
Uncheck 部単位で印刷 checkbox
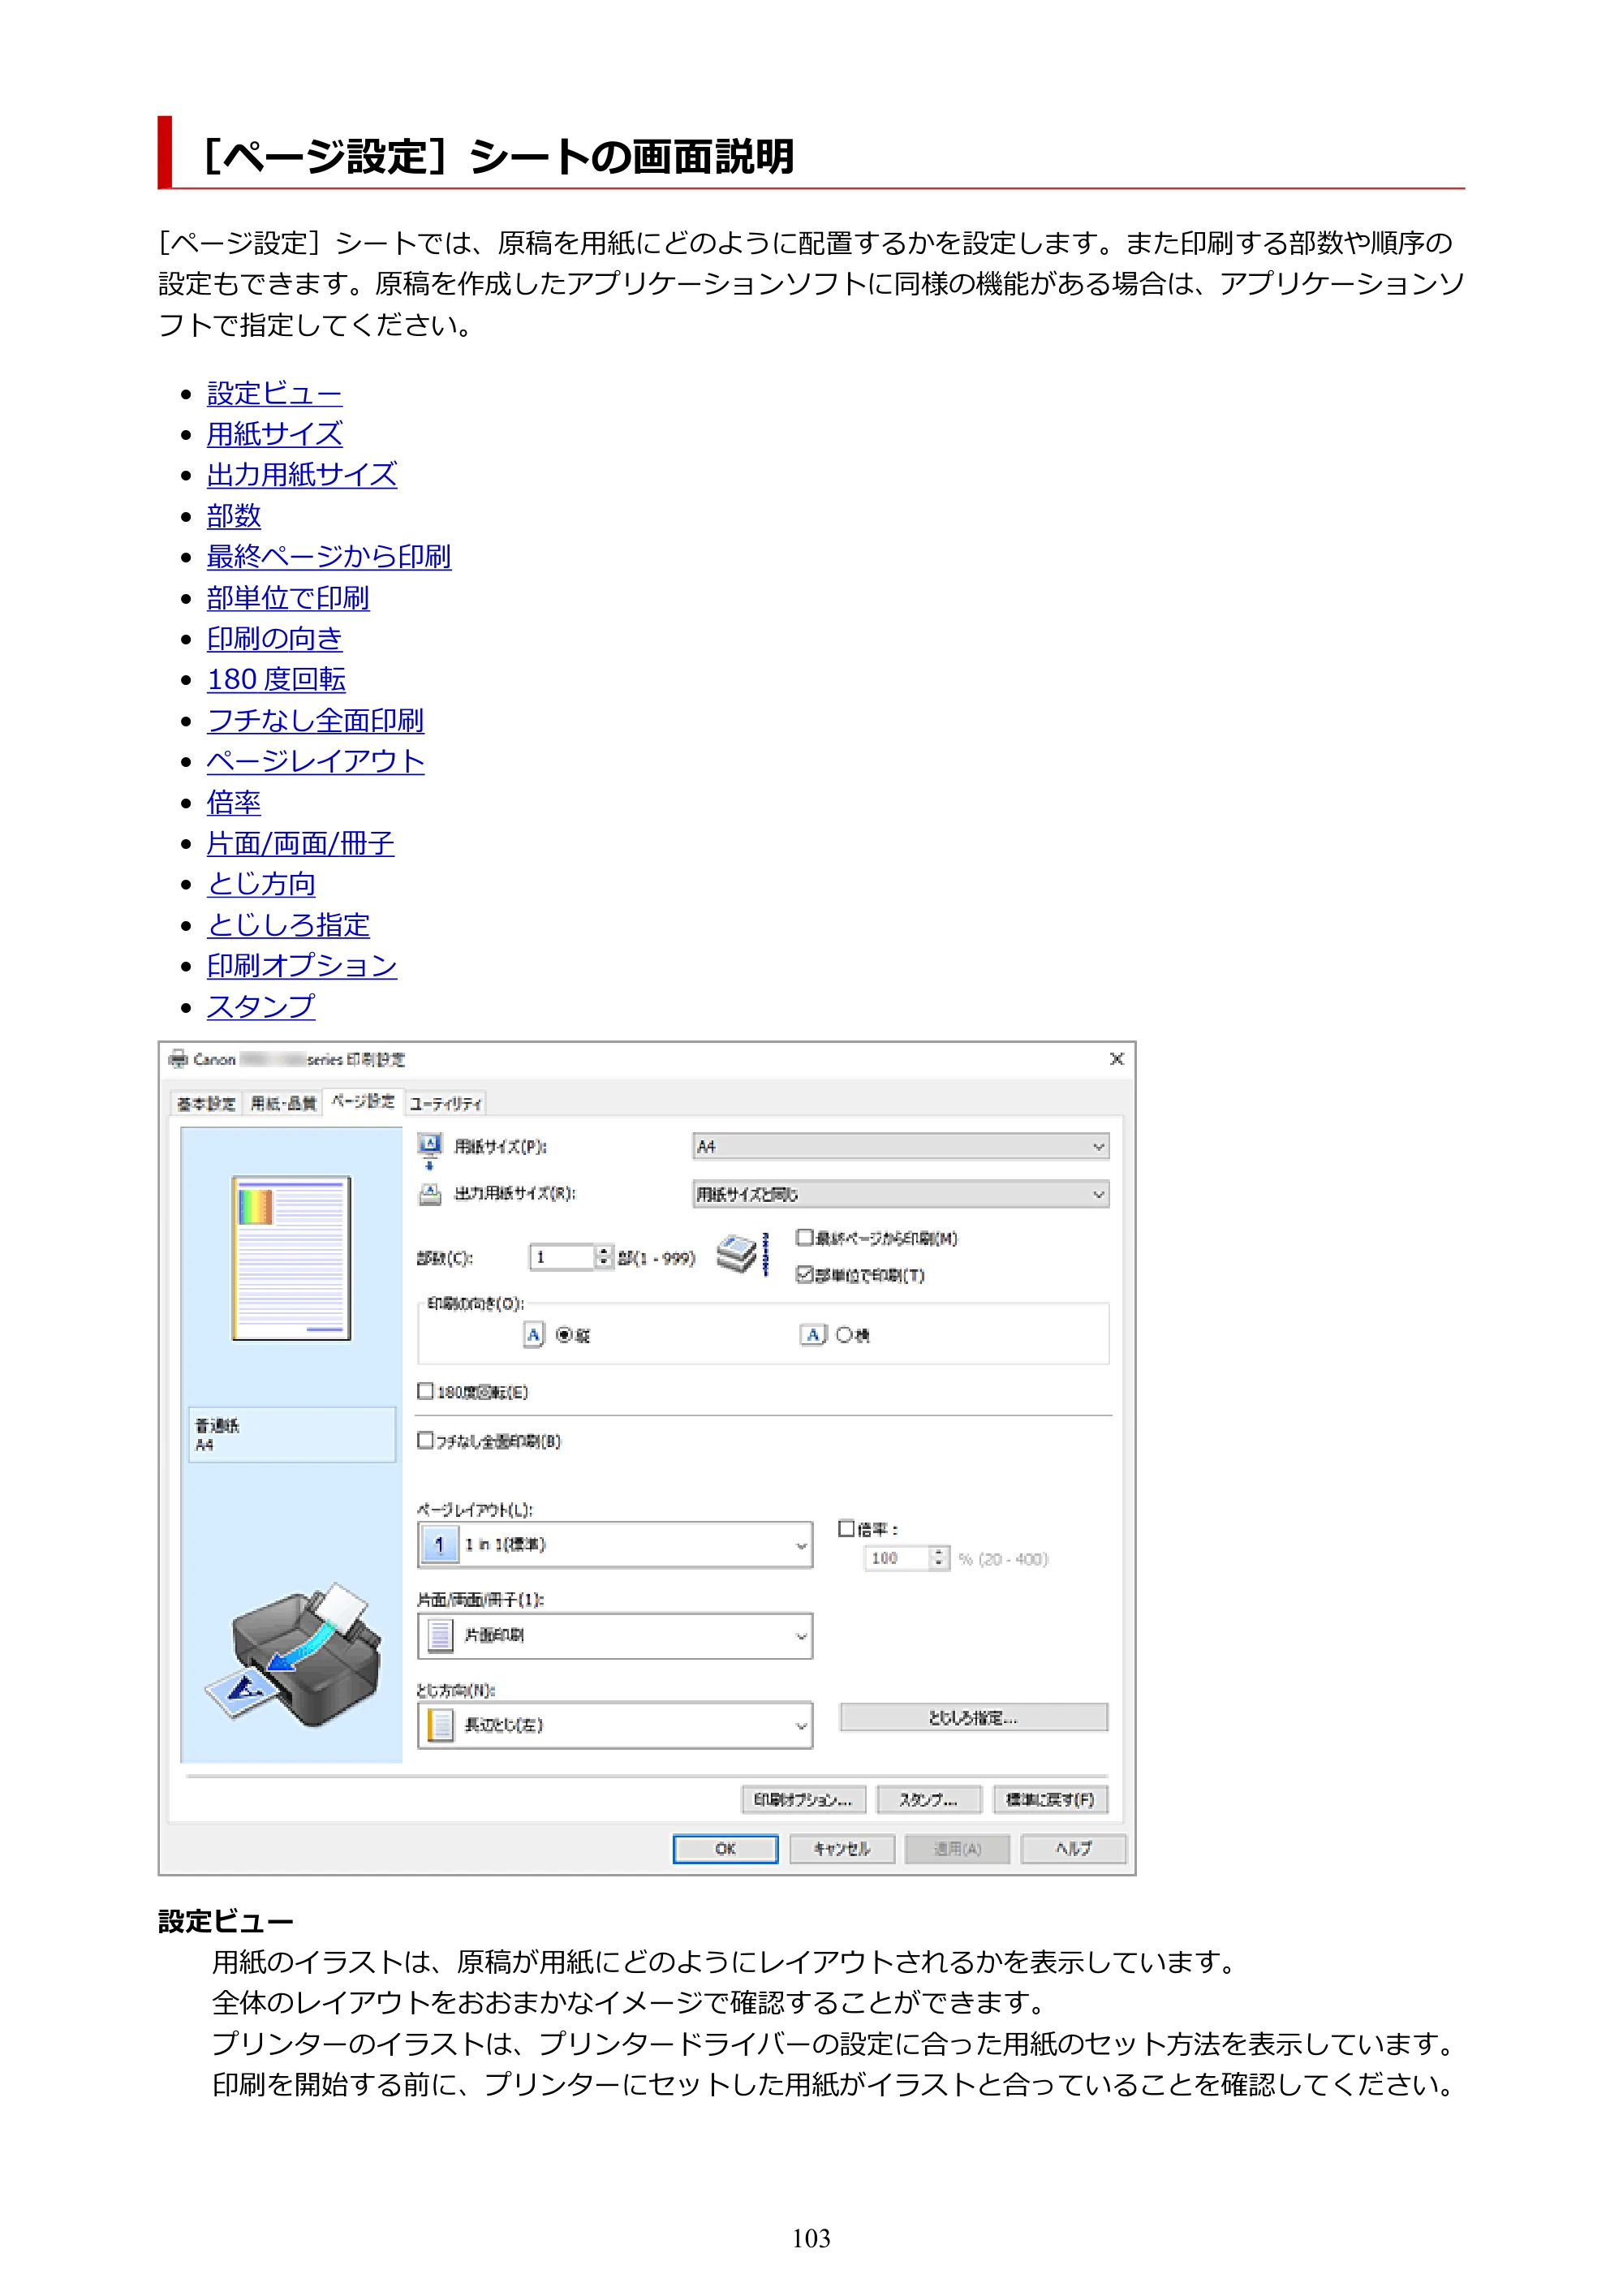tap(805, 1274)
